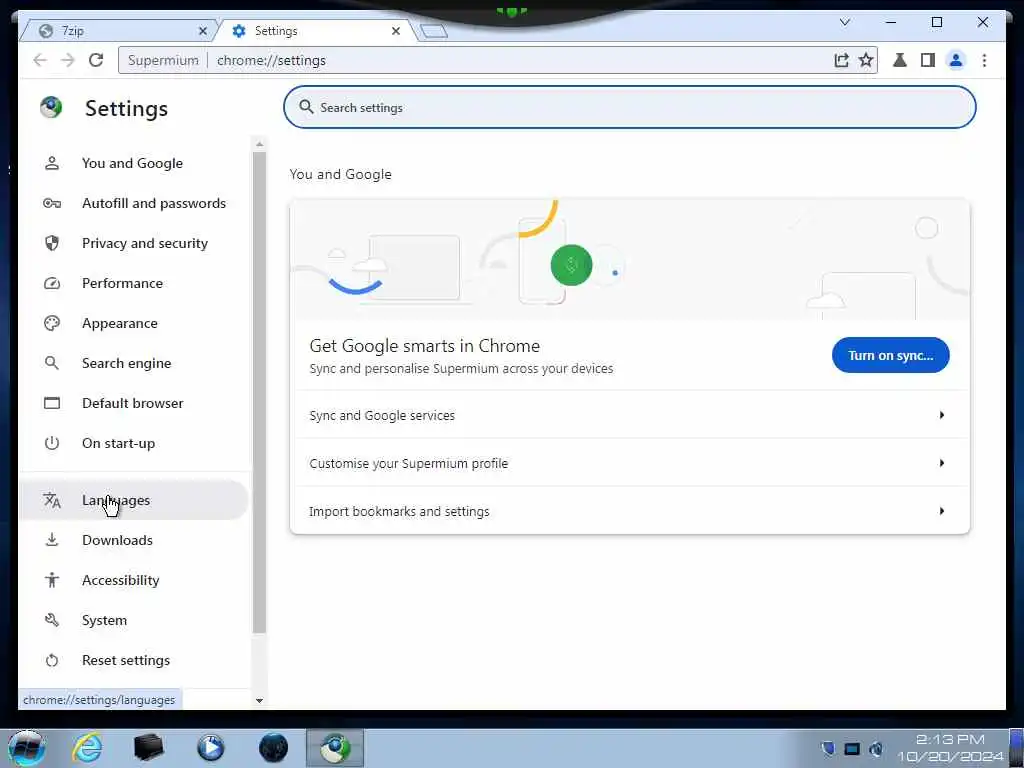Open the profile avatar menu
The image size is (1024, 768).
[x=955, y=60]
